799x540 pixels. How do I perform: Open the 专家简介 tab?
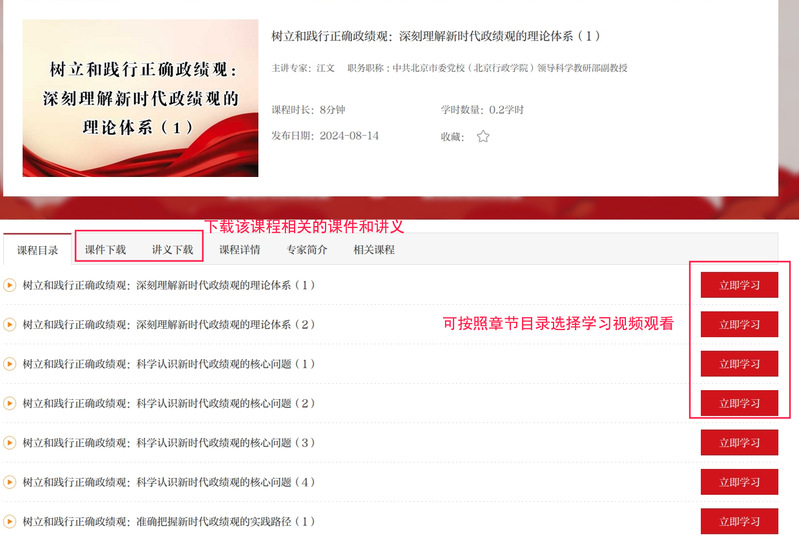tap(307, 250)
